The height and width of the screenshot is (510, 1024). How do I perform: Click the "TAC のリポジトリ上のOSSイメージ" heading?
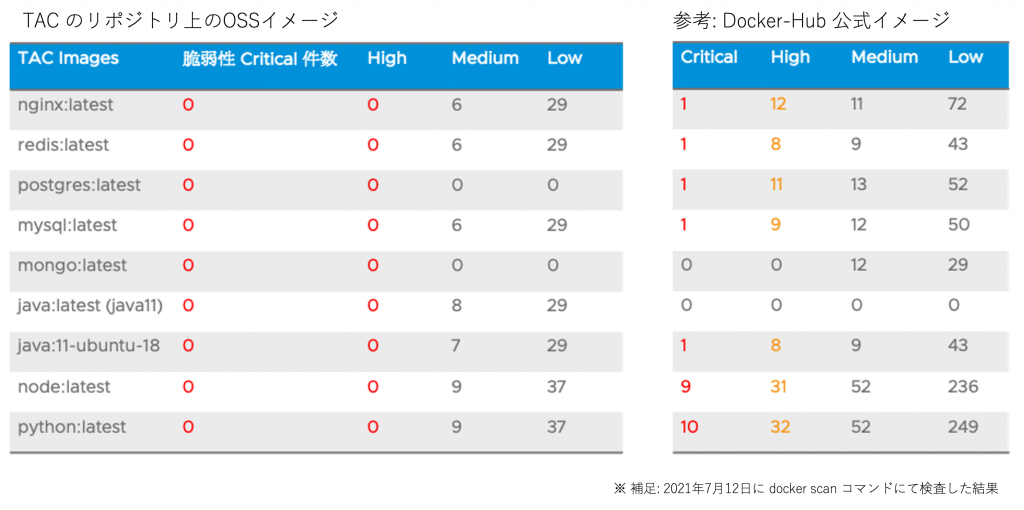181,20
